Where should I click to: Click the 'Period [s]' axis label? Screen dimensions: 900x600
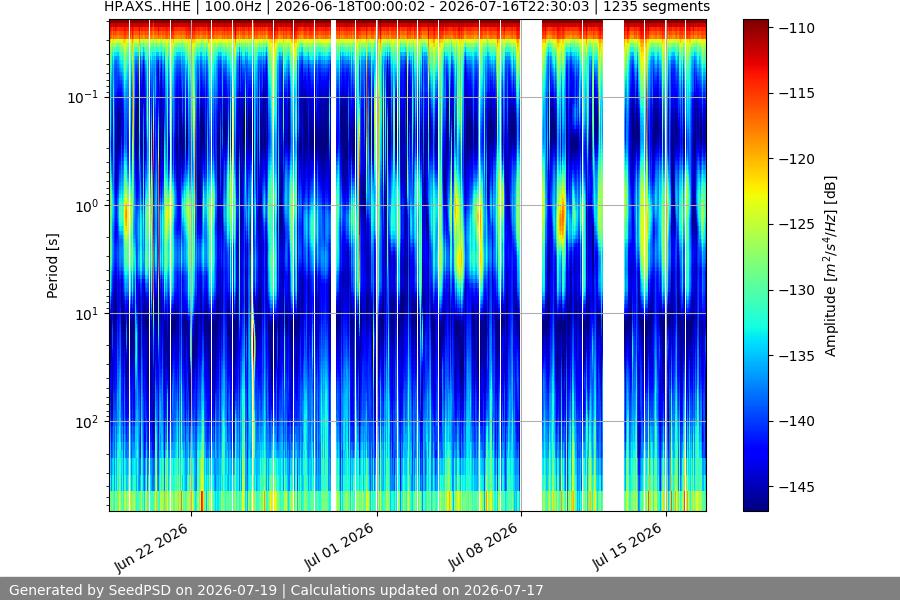tap(52, 266)
